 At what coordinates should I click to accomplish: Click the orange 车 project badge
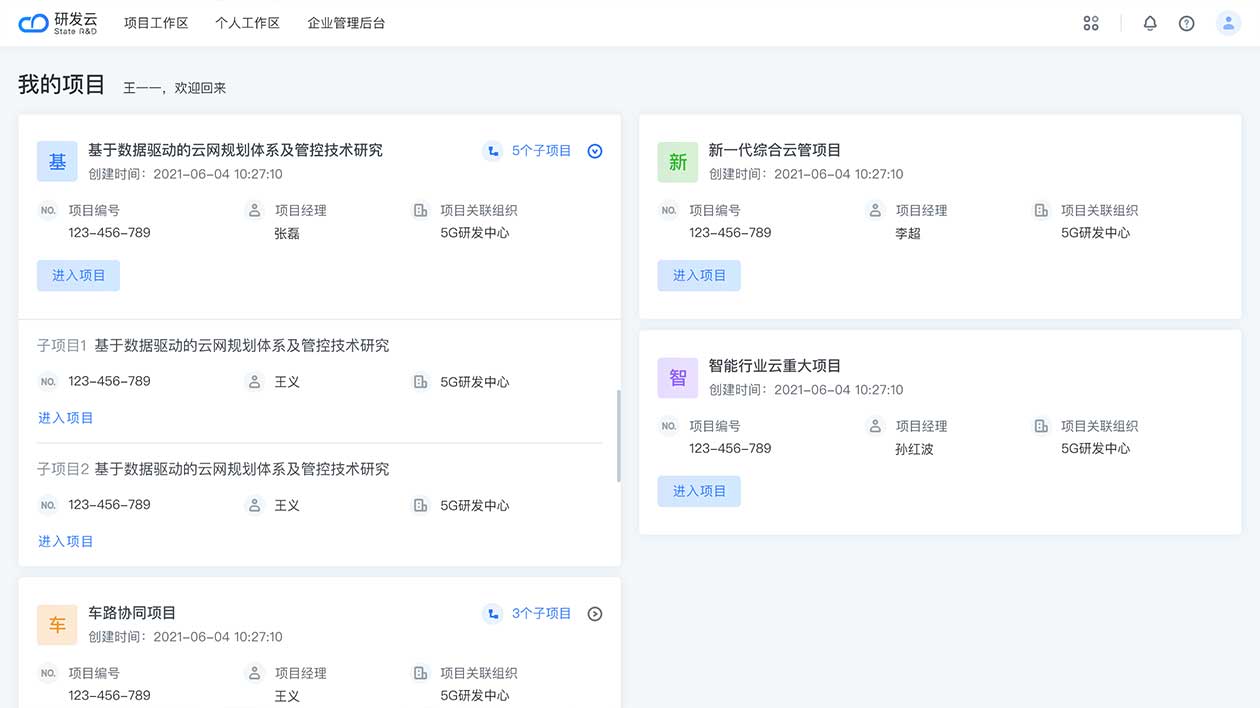pyautogui.click(x=57, y=625)
